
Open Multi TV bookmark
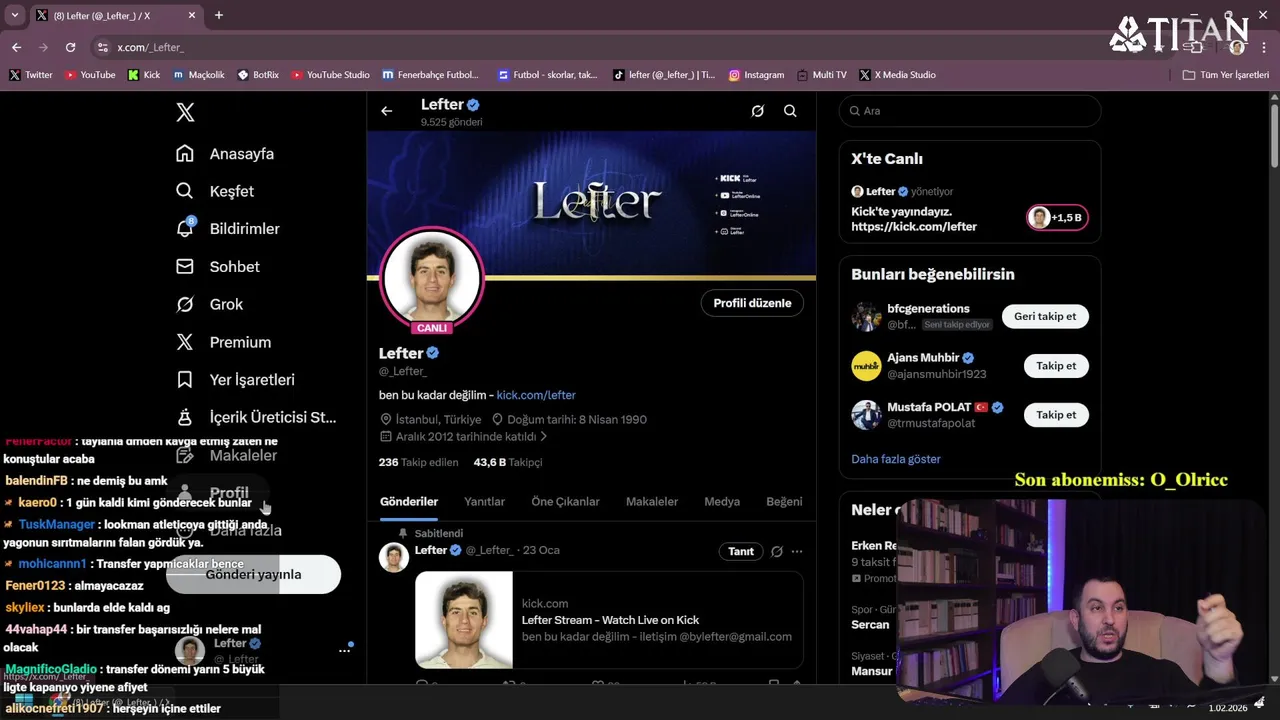pyautogui.click(x=822, y=75)
